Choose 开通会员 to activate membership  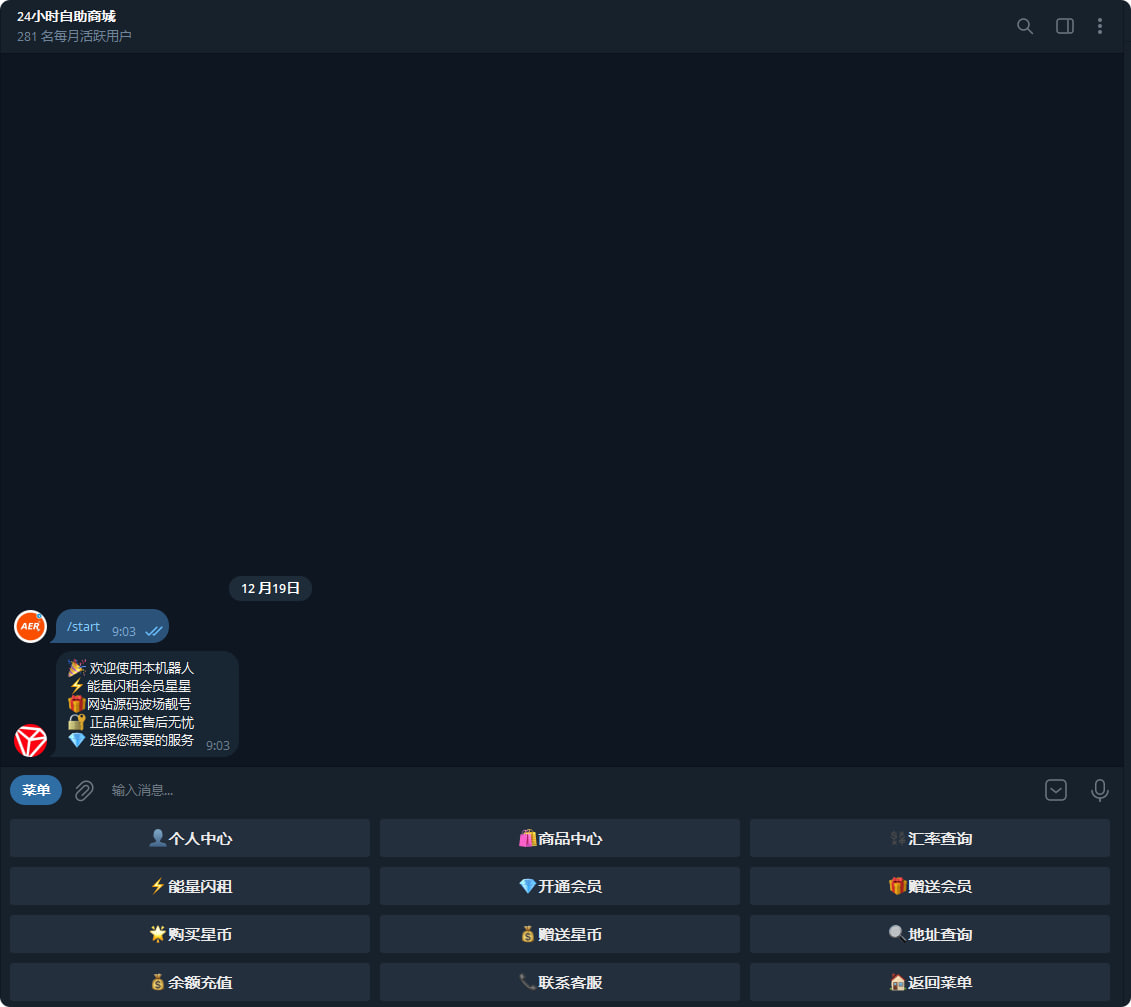click(560, 886)
